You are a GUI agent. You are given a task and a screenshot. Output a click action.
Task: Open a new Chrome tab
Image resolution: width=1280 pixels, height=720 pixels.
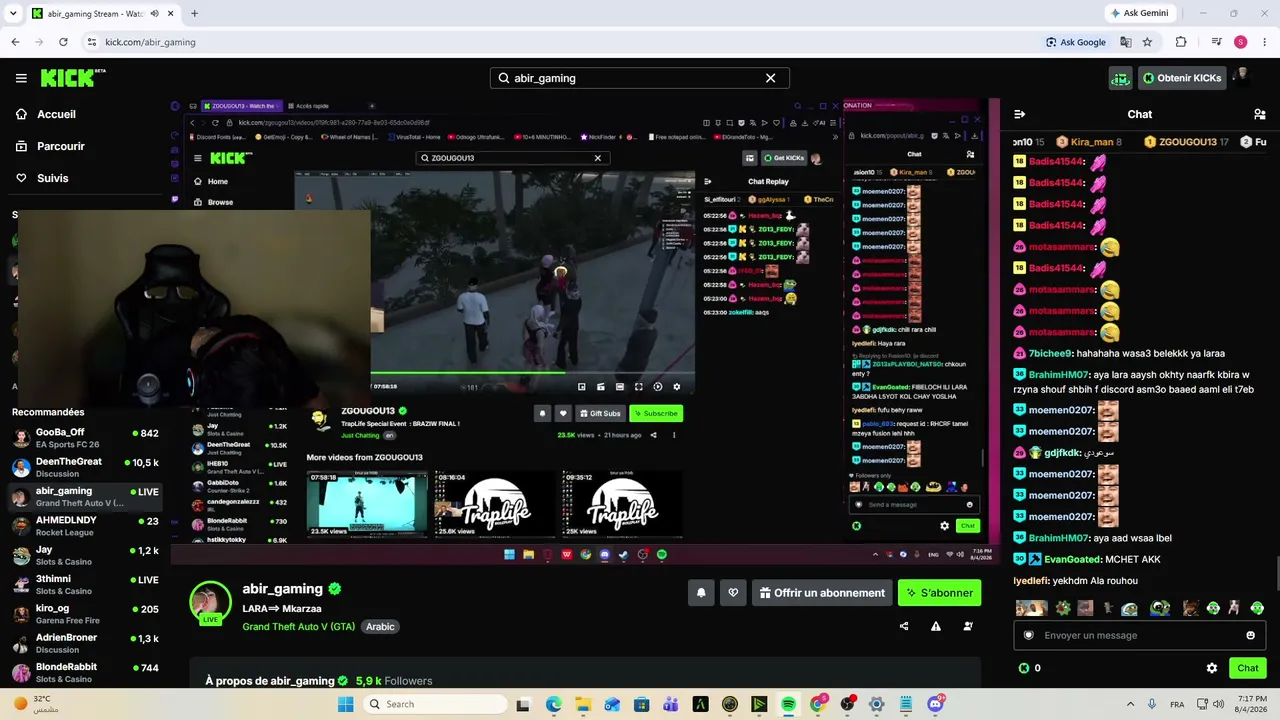(x=194, y=13)
